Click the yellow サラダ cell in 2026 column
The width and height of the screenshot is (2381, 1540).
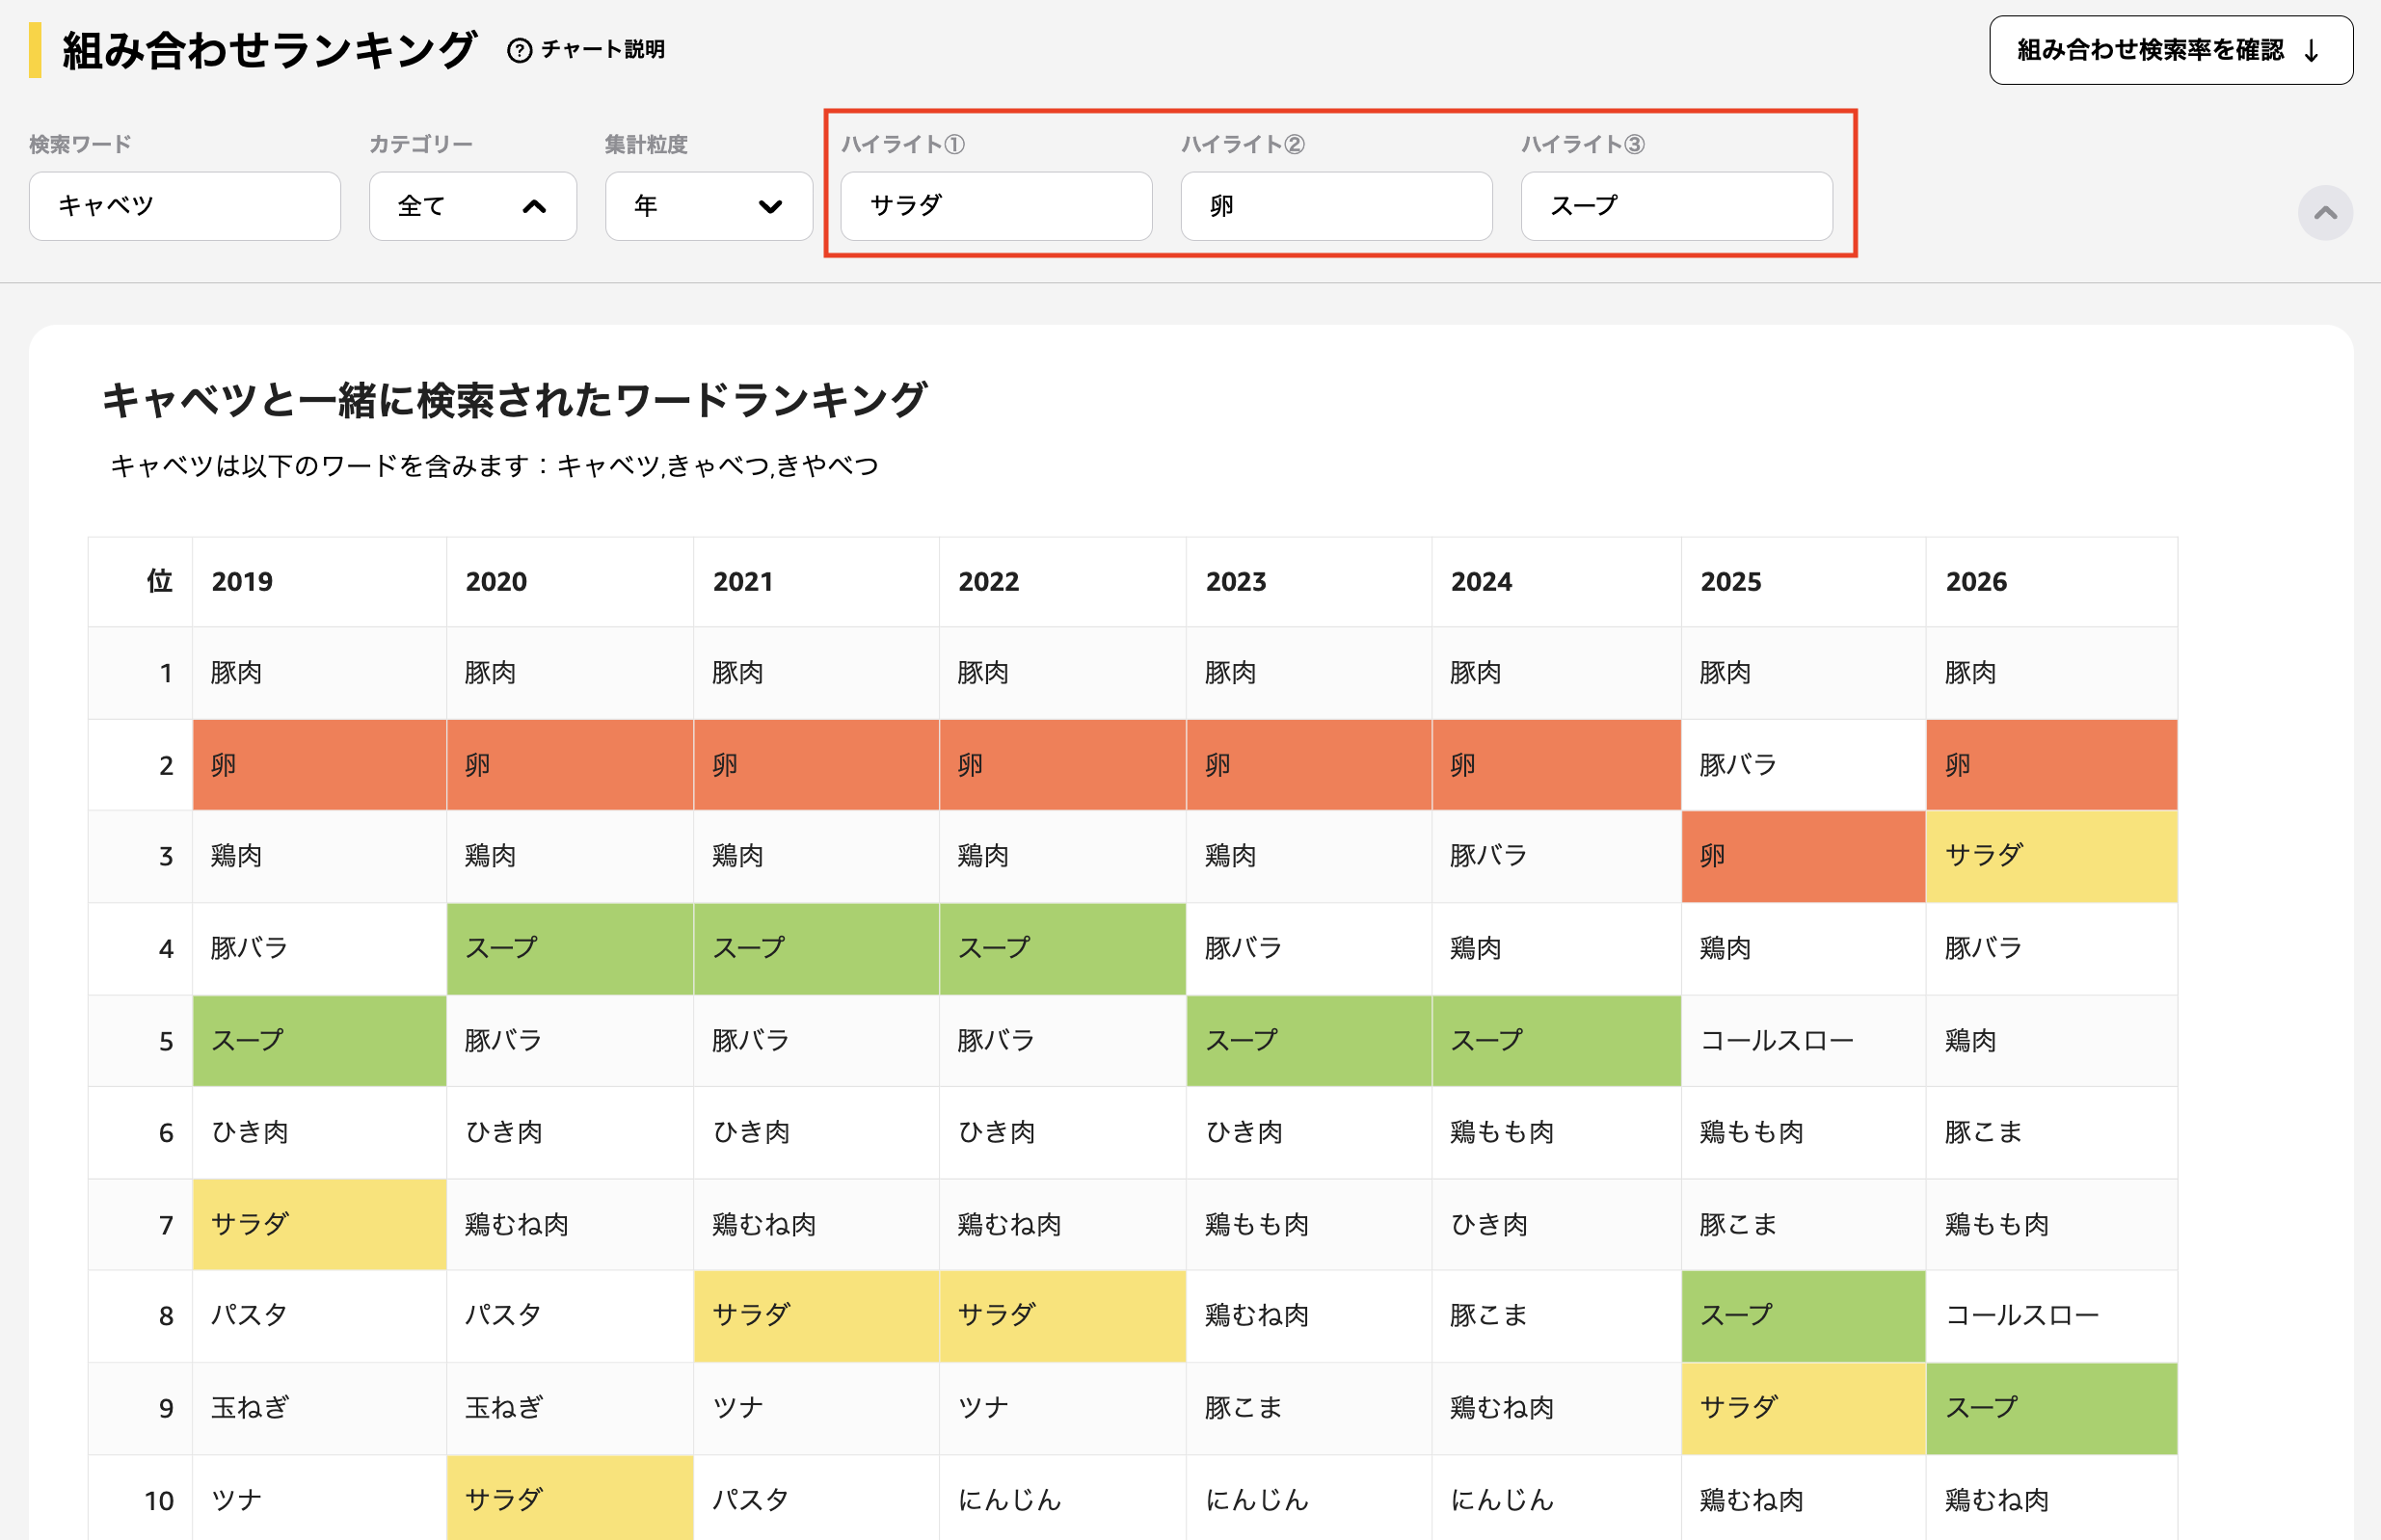[x=2050, y=856]
